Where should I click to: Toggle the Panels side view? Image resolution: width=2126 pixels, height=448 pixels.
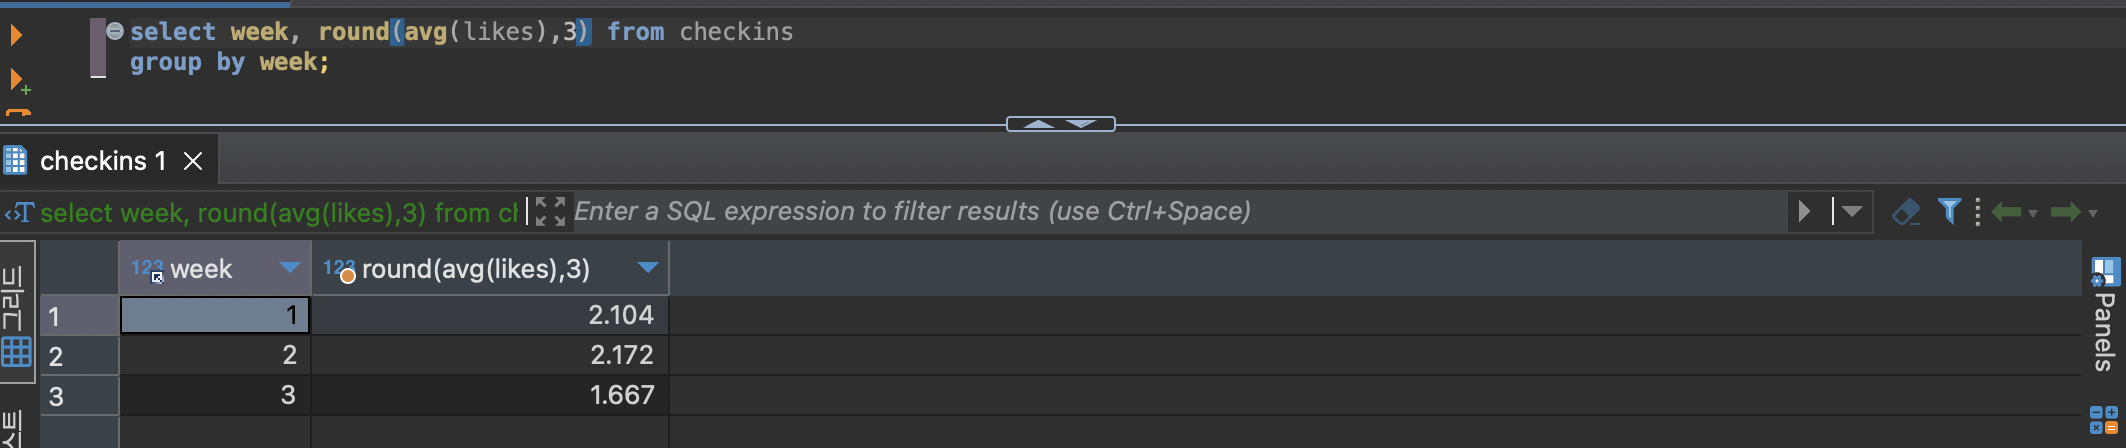pos(2104,316)
